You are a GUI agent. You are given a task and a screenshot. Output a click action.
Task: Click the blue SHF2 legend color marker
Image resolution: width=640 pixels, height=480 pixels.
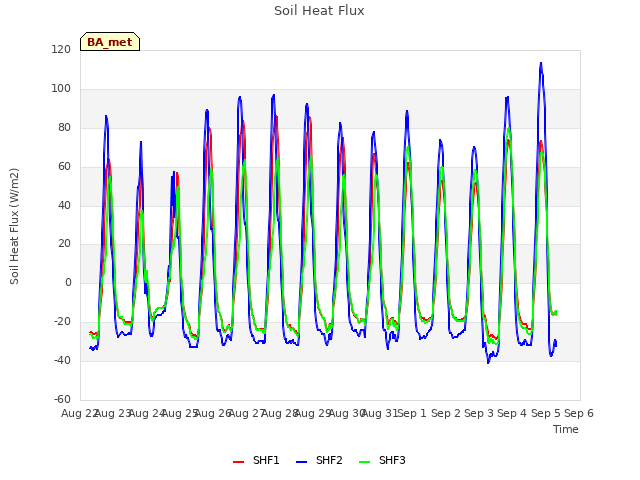[301, 462]
